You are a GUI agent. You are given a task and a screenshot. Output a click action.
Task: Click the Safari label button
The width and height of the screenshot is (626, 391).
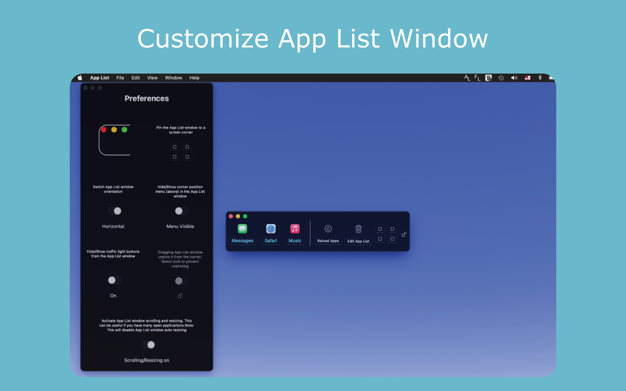[x=271, y=240]
